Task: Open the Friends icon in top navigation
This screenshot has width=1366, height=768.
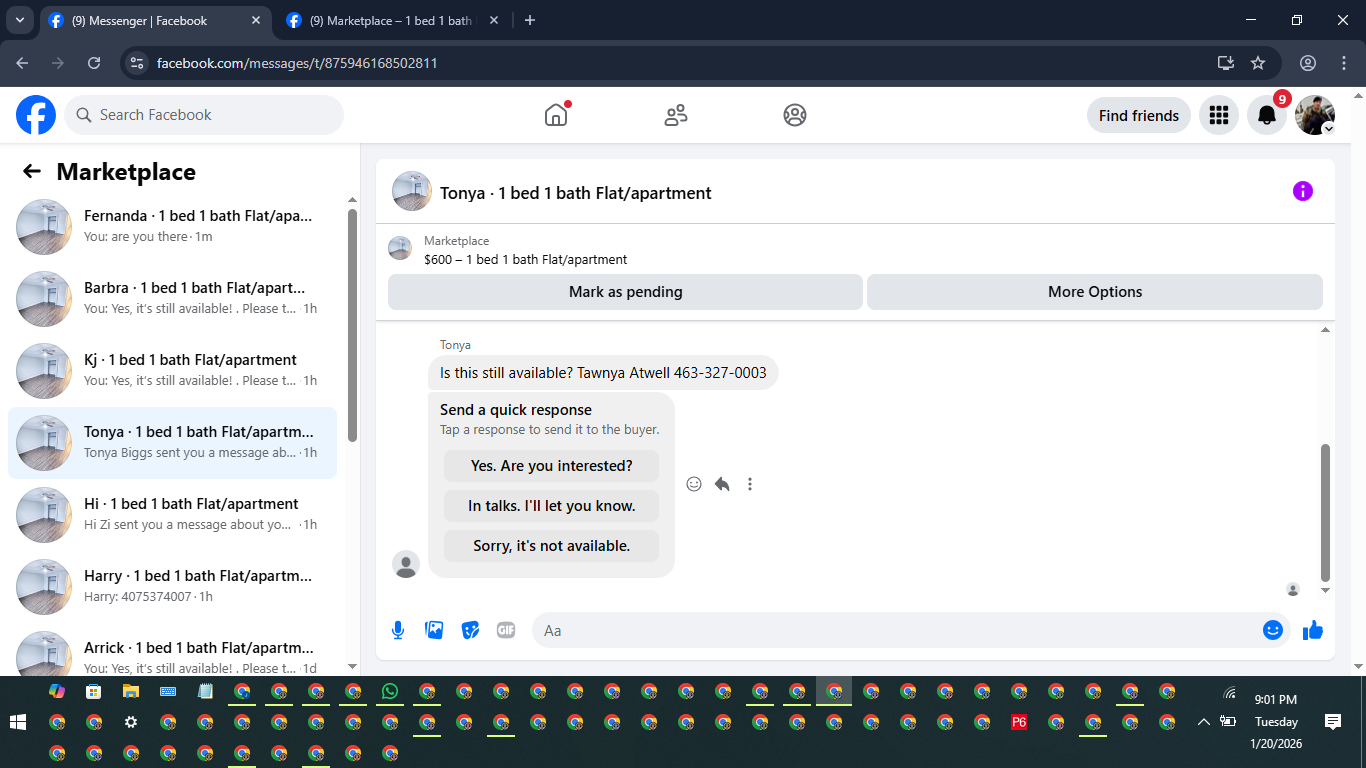Action: [x=676, y=115]
